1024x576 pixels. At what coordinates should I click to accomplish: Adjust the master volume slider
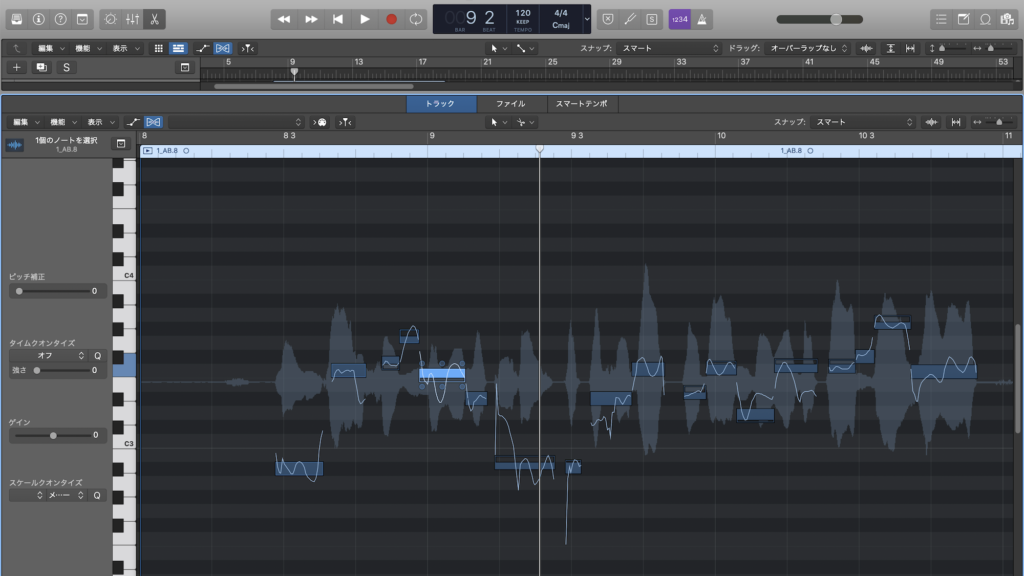click(x=820, y=20)
